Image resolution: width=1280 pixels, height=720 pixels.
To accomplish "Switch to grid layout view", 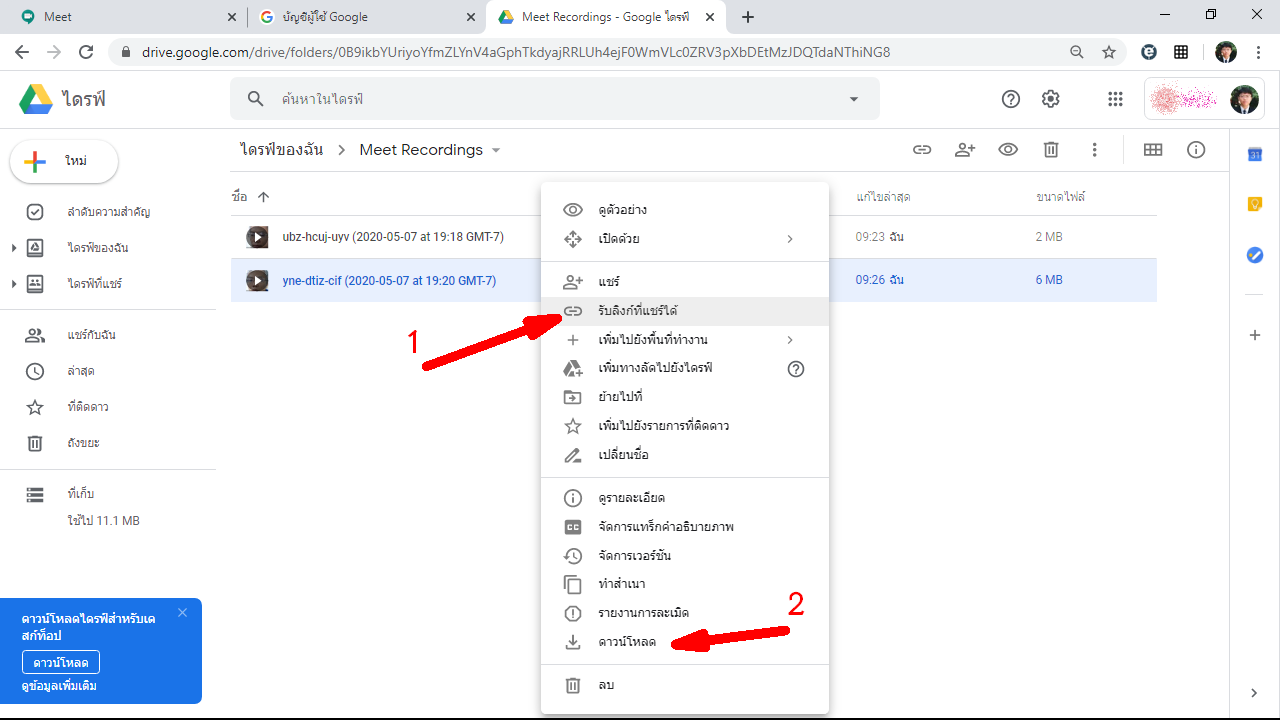I will tap(1153, 150).
